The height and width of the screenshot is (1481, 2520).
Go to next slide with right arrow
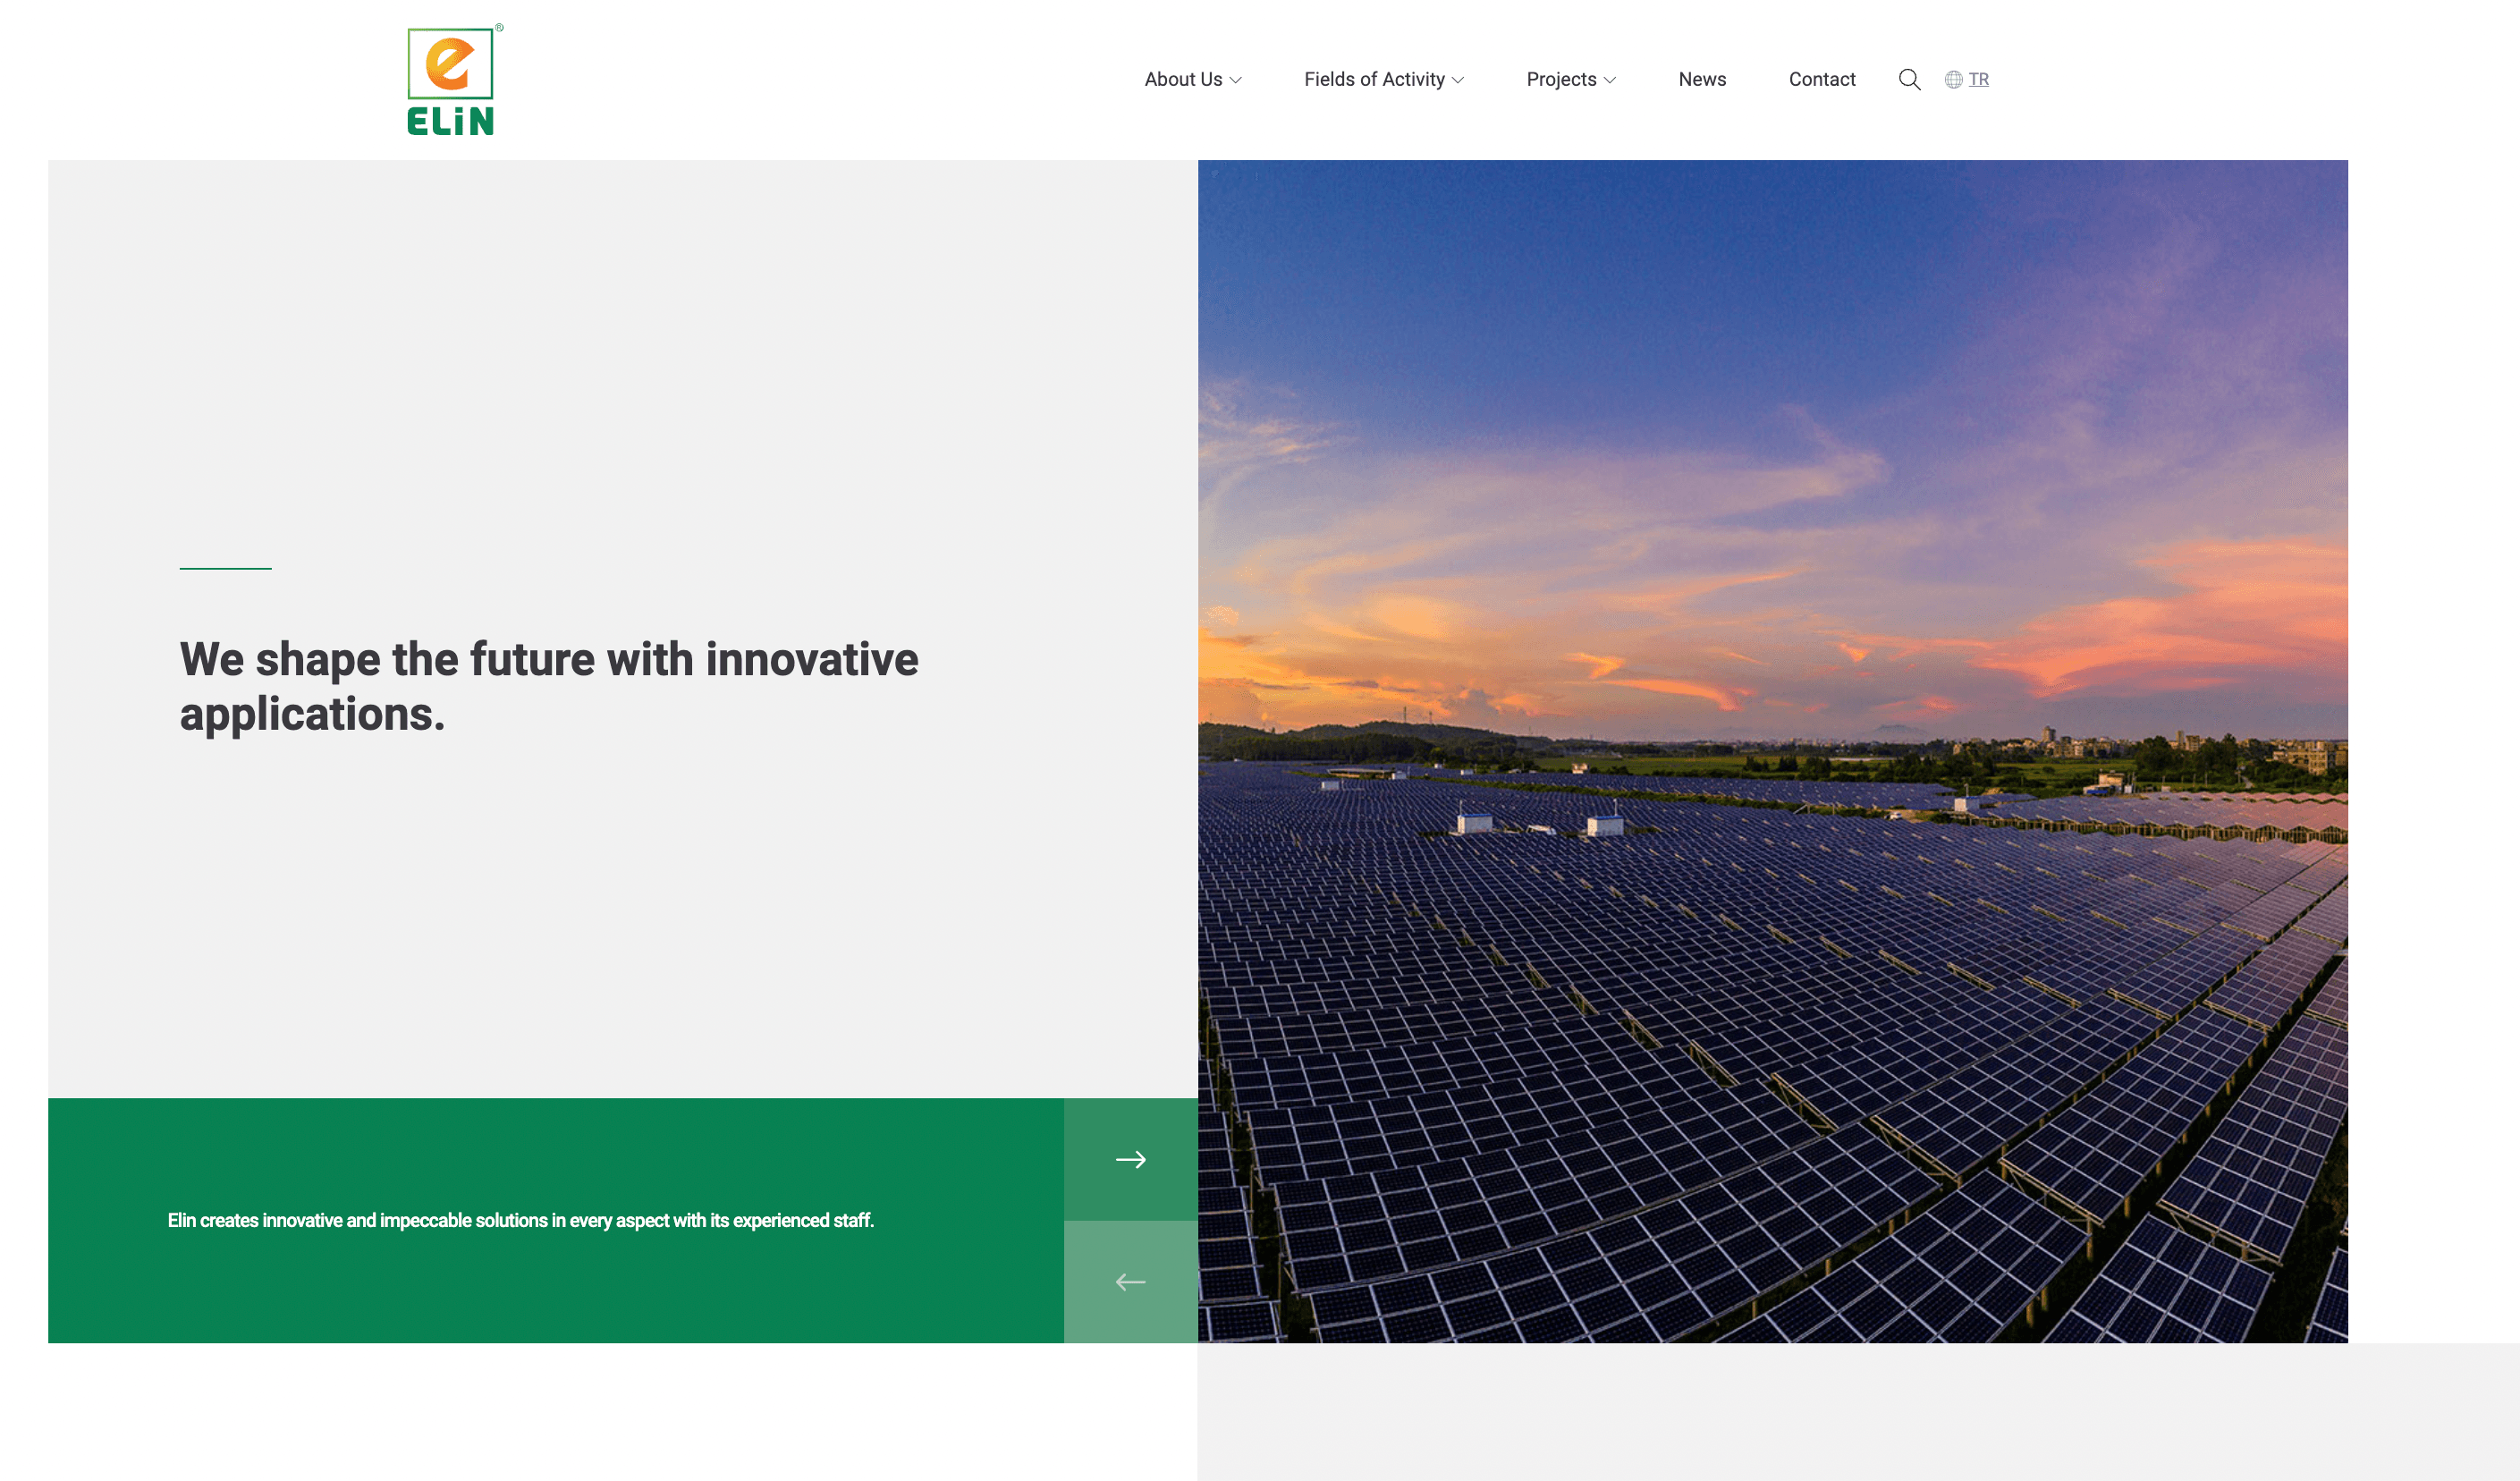(x=1130, y=1159)
